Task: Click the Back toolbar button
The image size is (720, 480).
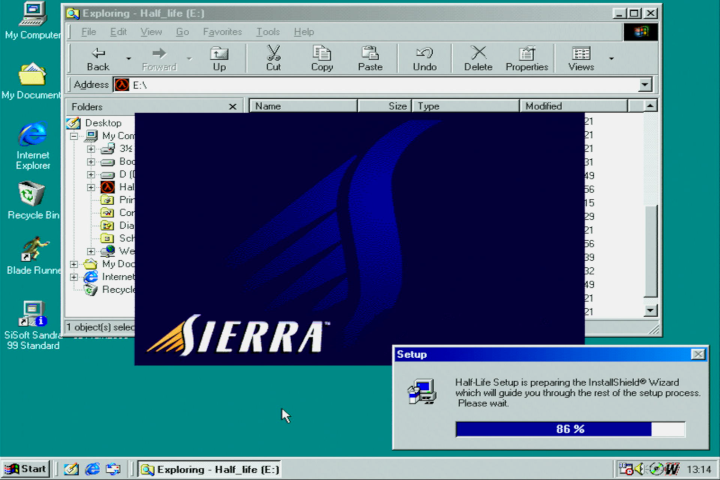Action: point(98,59)
